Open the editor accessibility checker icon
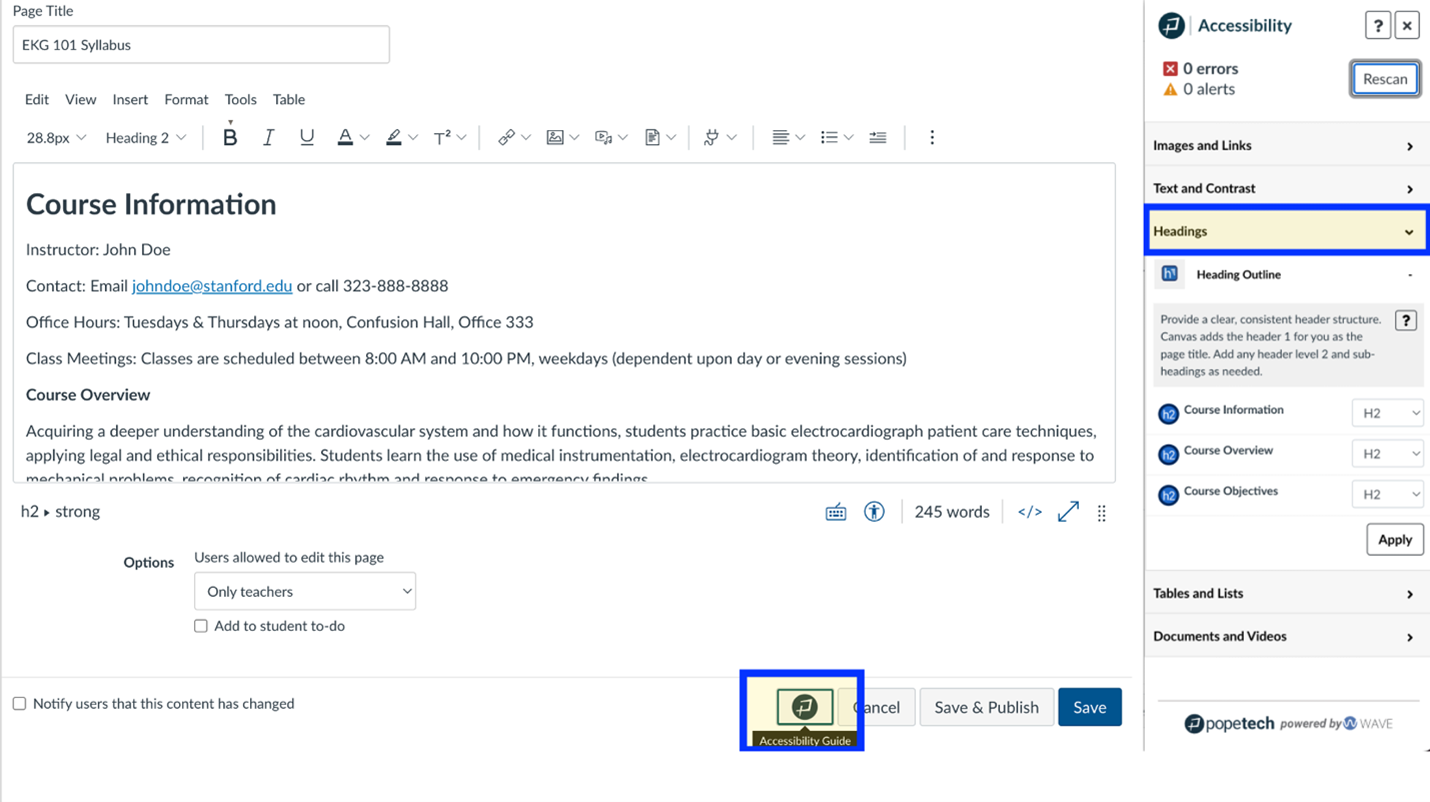 [x=874, y=512]
